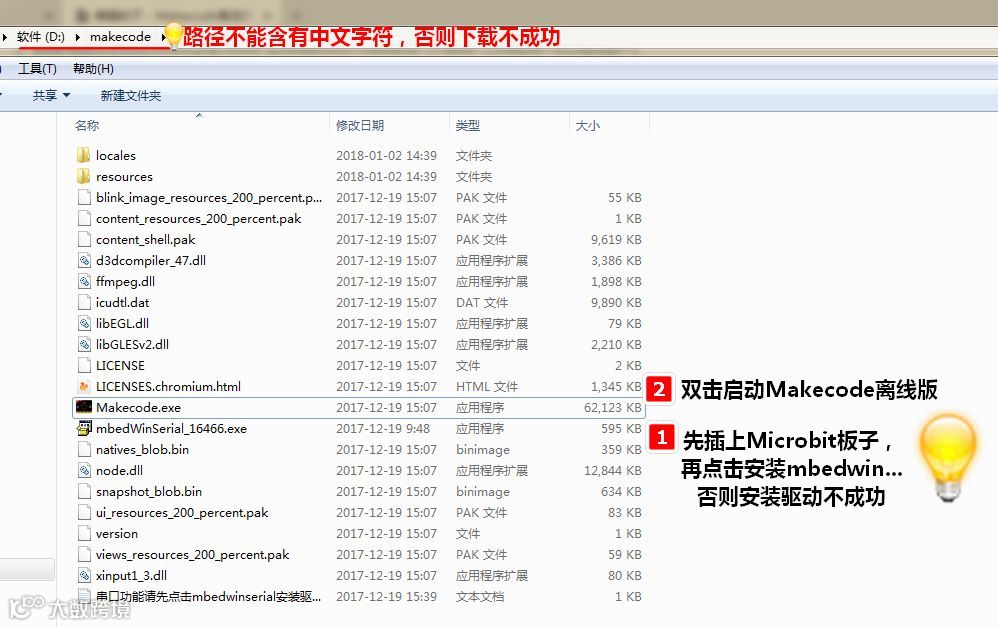Open the 共享 dropdown in toolbar
The height and width of the screenshot is (627, 998).
click(51, 95)
